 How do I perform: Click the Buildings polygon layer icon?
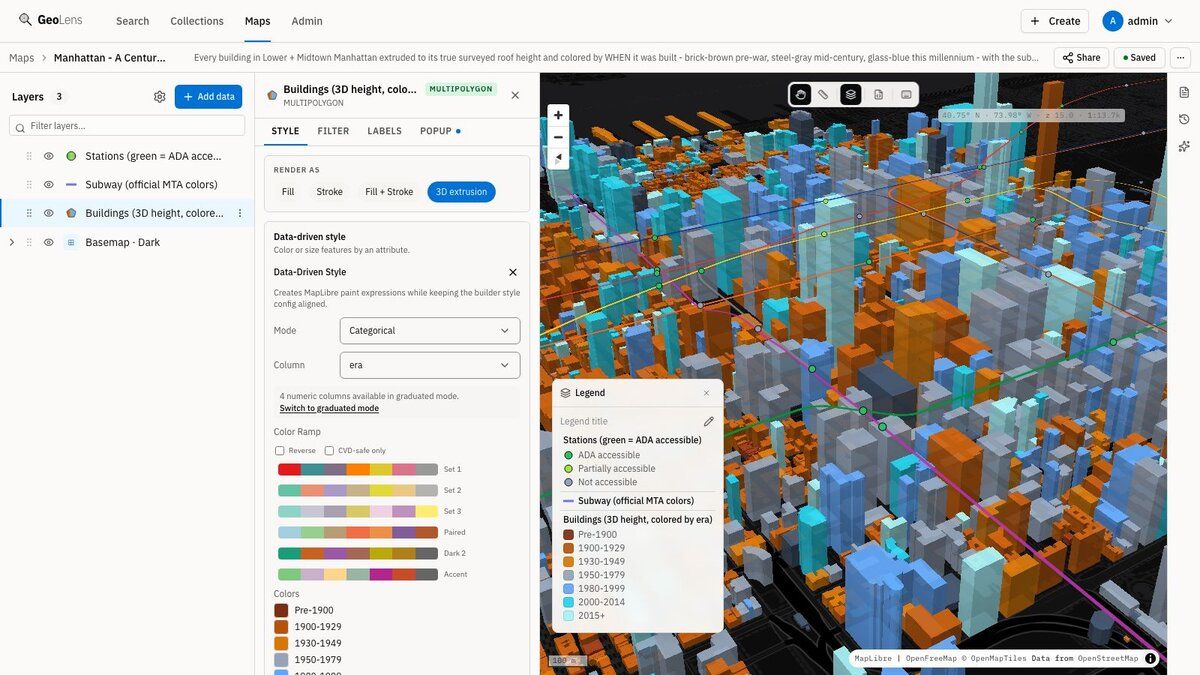pos(71,213)
